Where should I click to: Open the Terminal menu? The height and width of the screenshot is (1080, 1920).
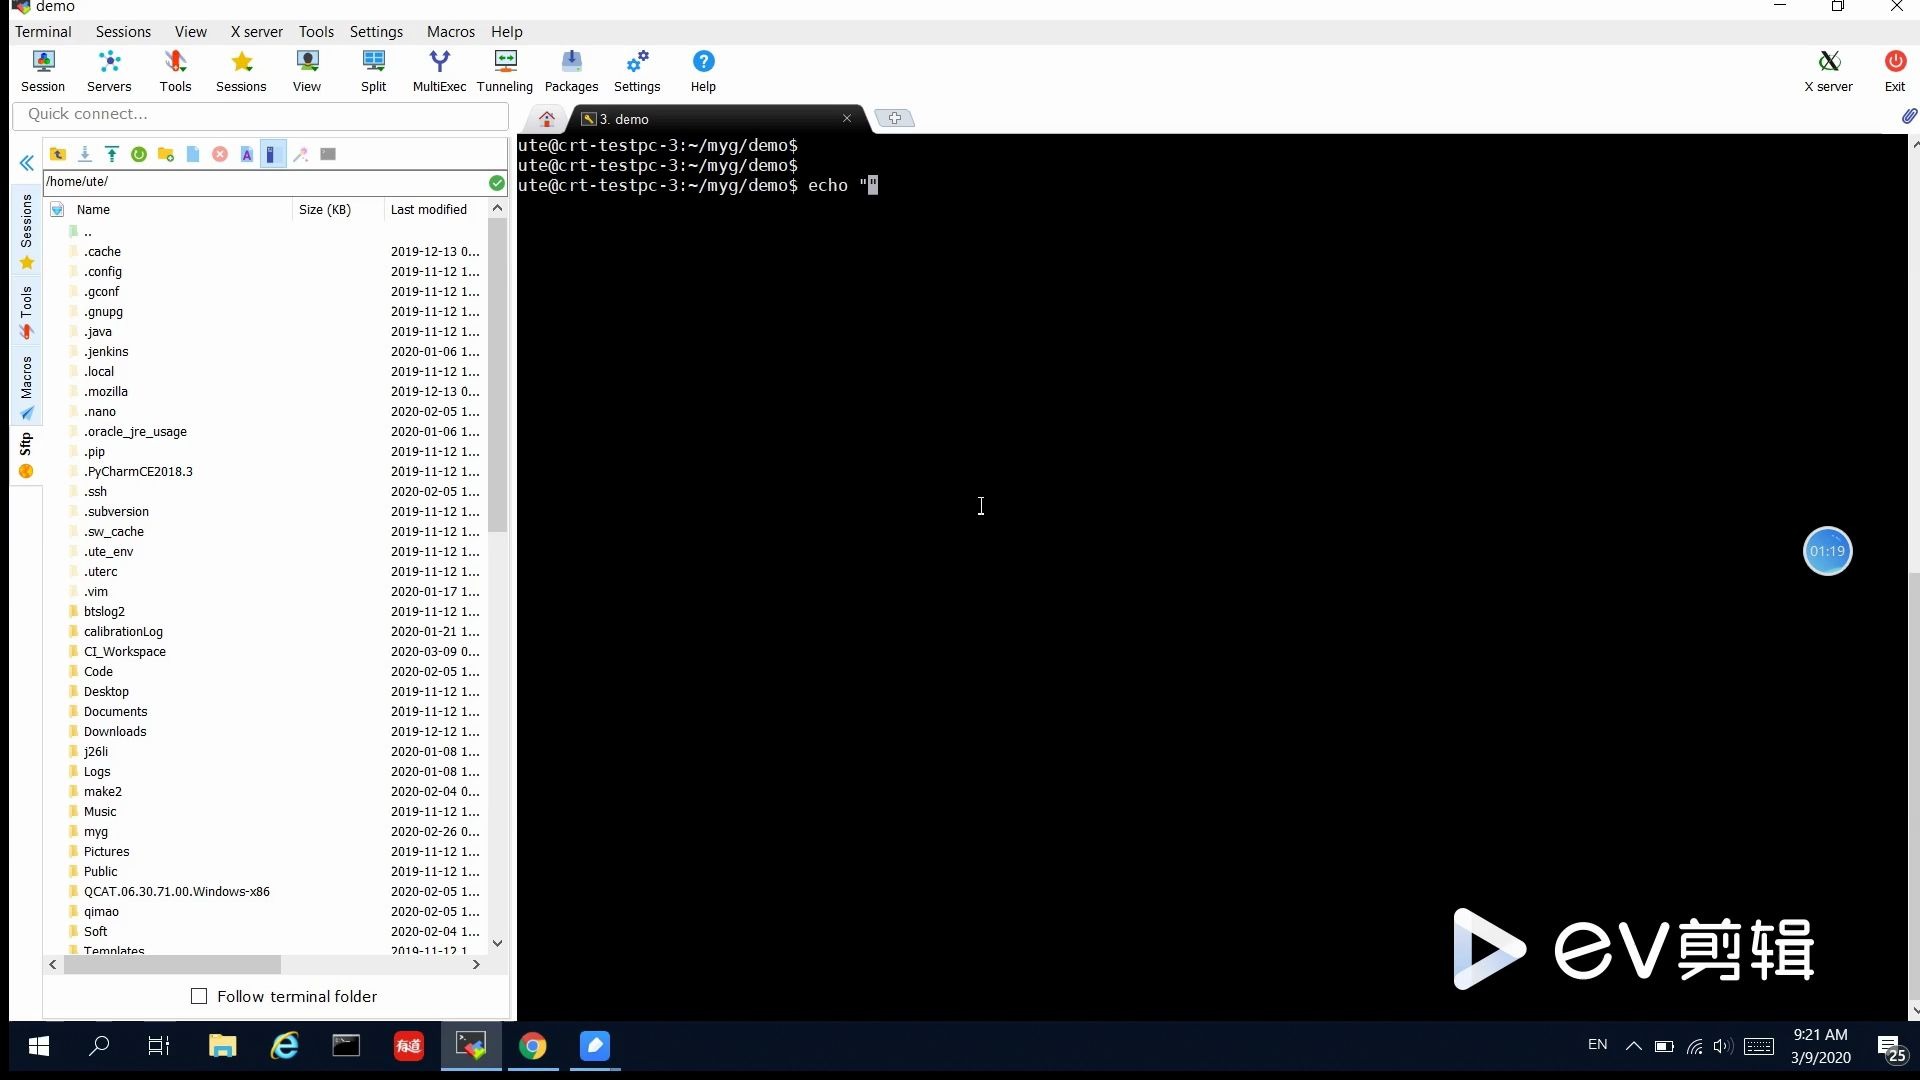coord(44,32)
